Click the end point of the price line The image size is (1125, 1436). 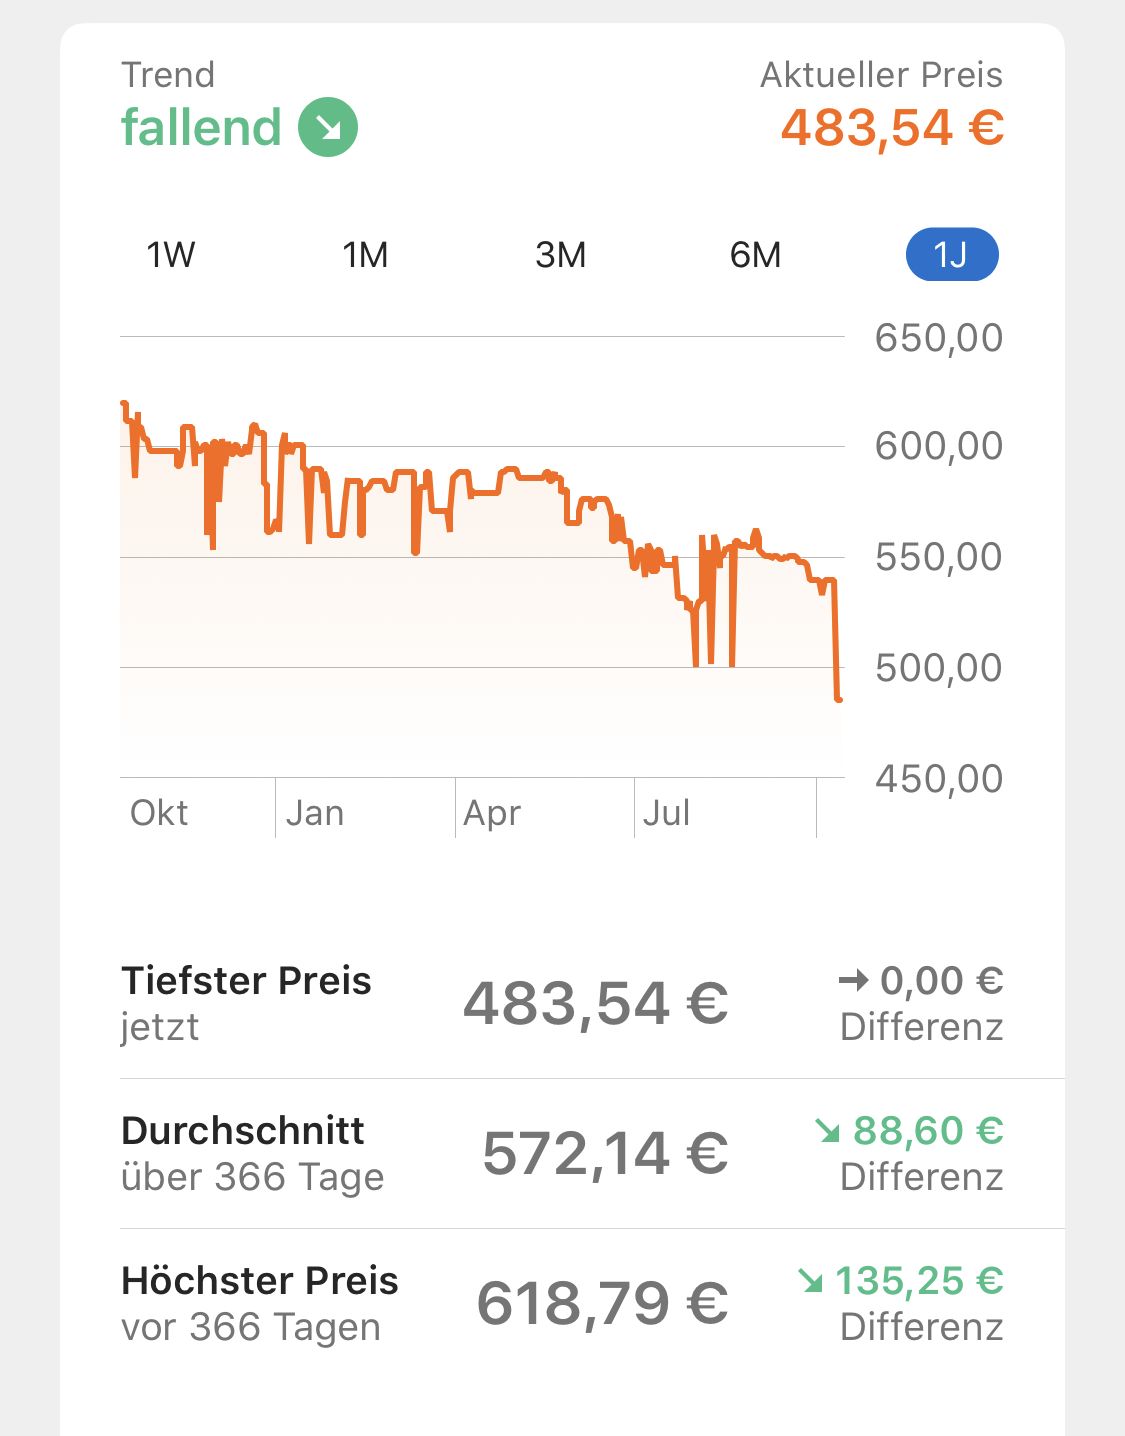pyautogui.click(x=839, y=699)
